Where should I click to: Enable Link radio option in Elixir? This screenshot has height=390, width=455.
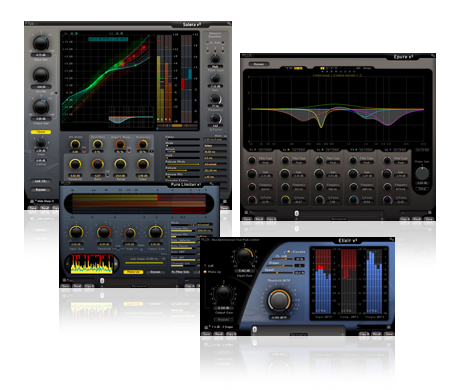205,266
